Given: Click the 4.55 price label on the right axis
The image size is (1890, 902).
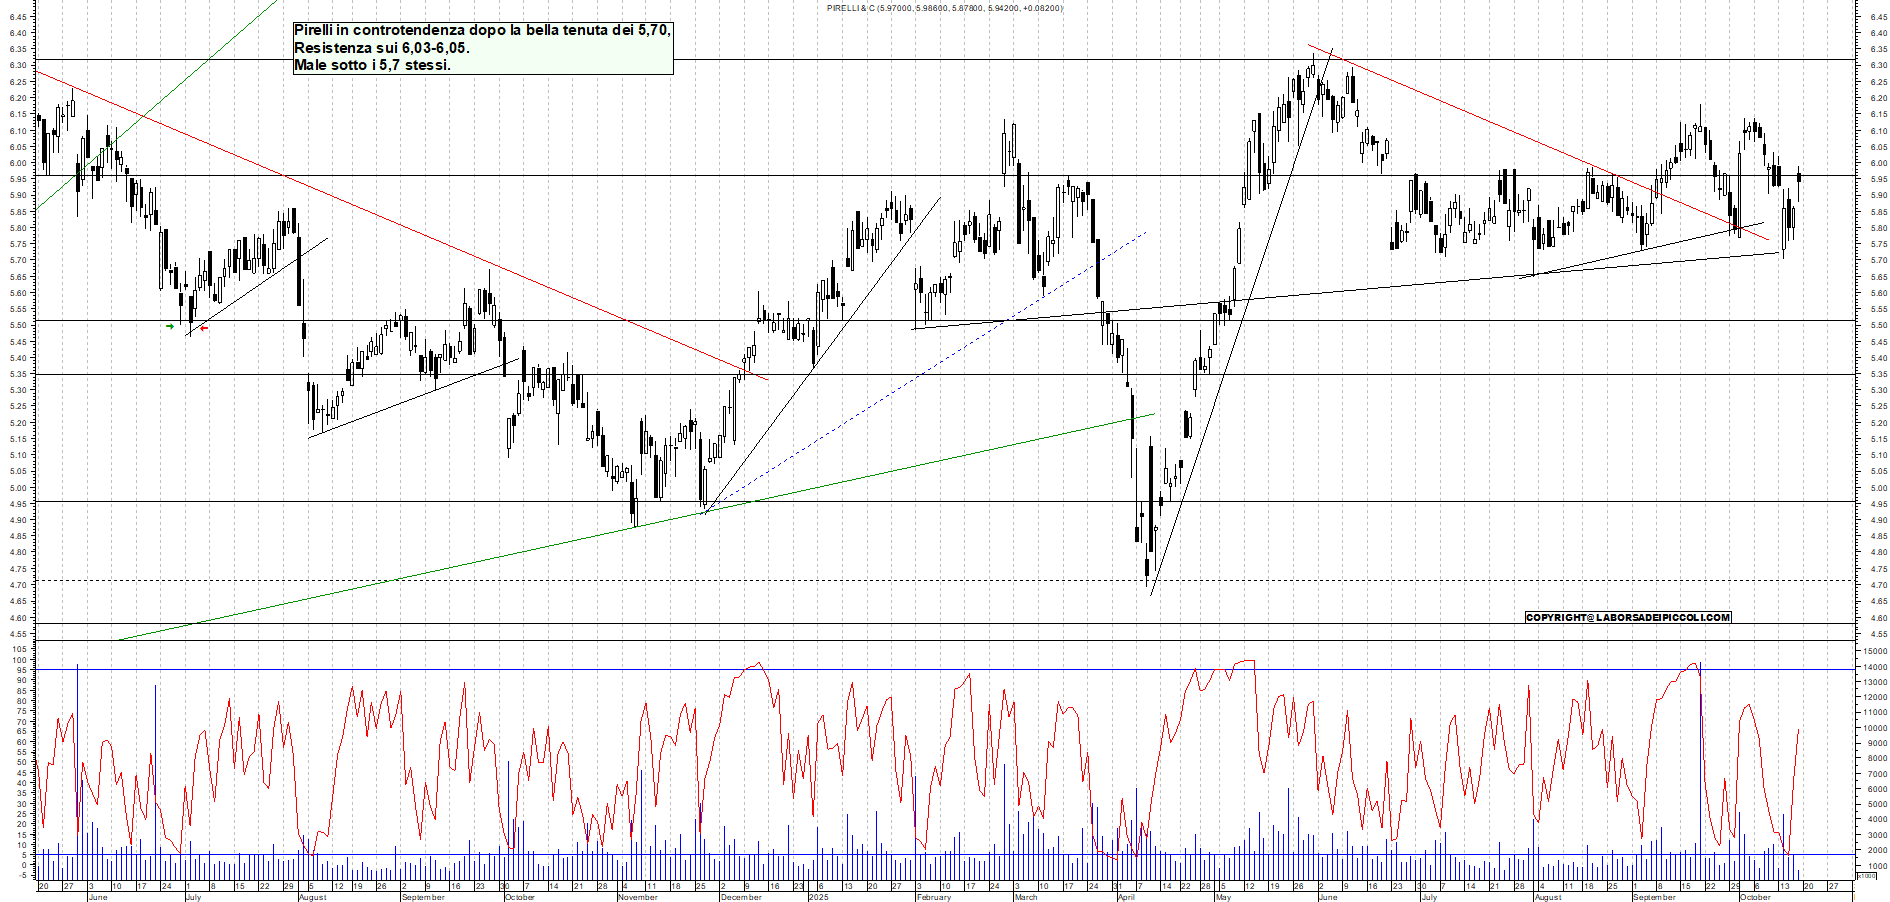Looking at the screenshot, I should pyautogui.click(x=1878, y=634).
